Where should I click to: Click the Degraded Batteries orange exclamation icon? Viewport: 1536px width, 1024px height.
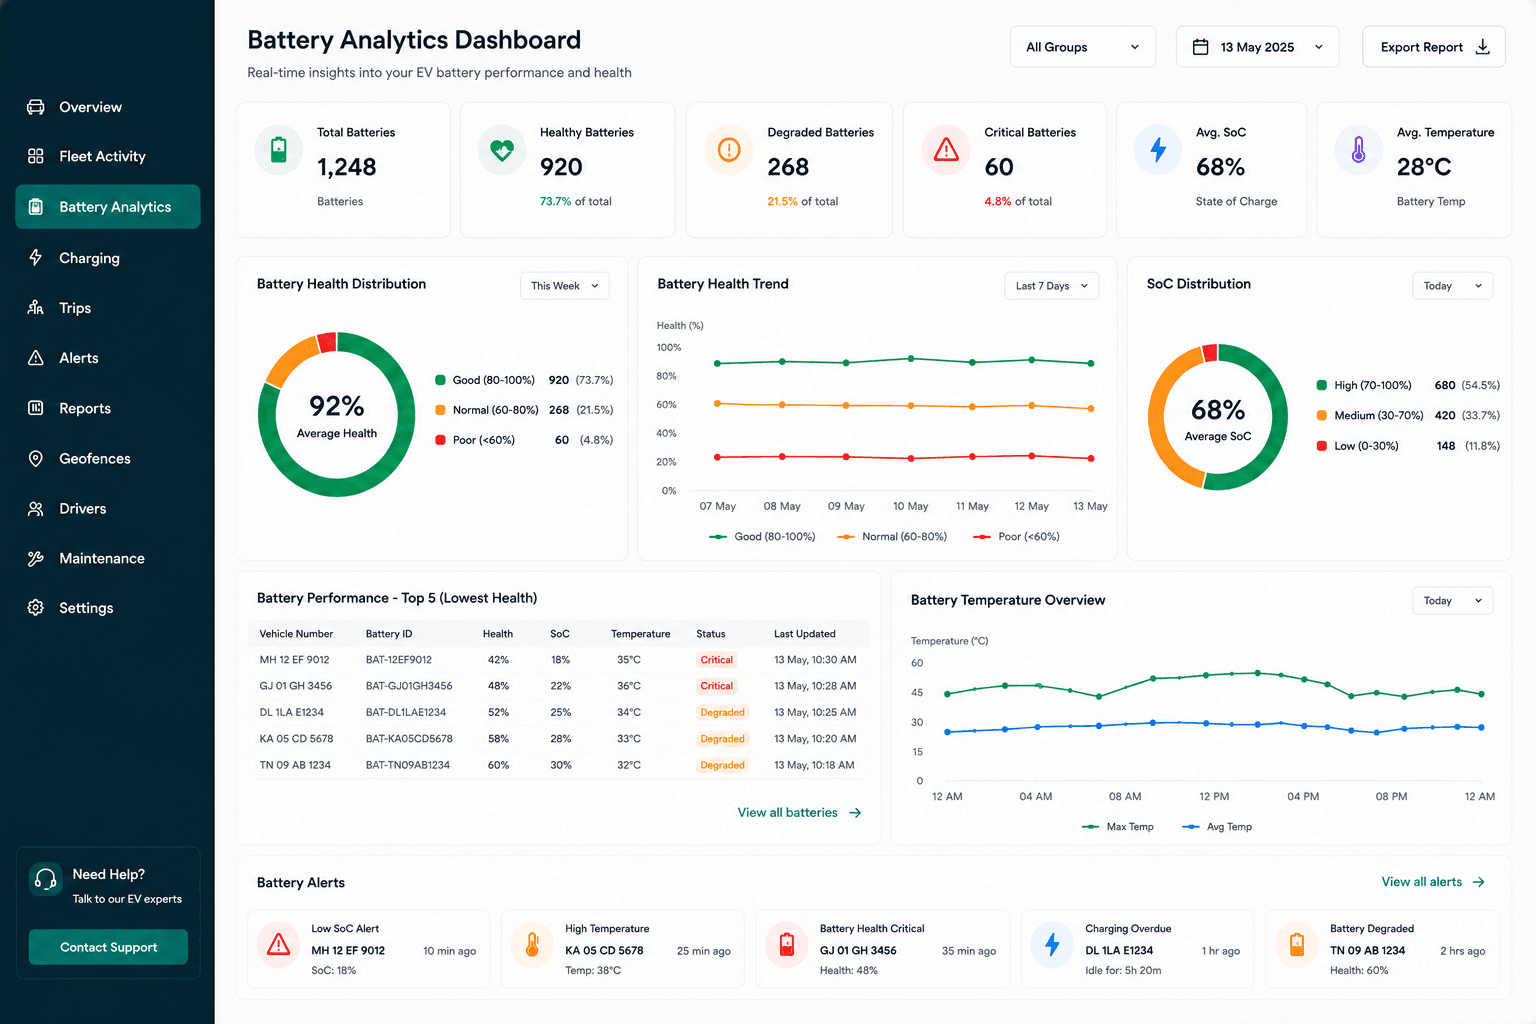point(730,150)
